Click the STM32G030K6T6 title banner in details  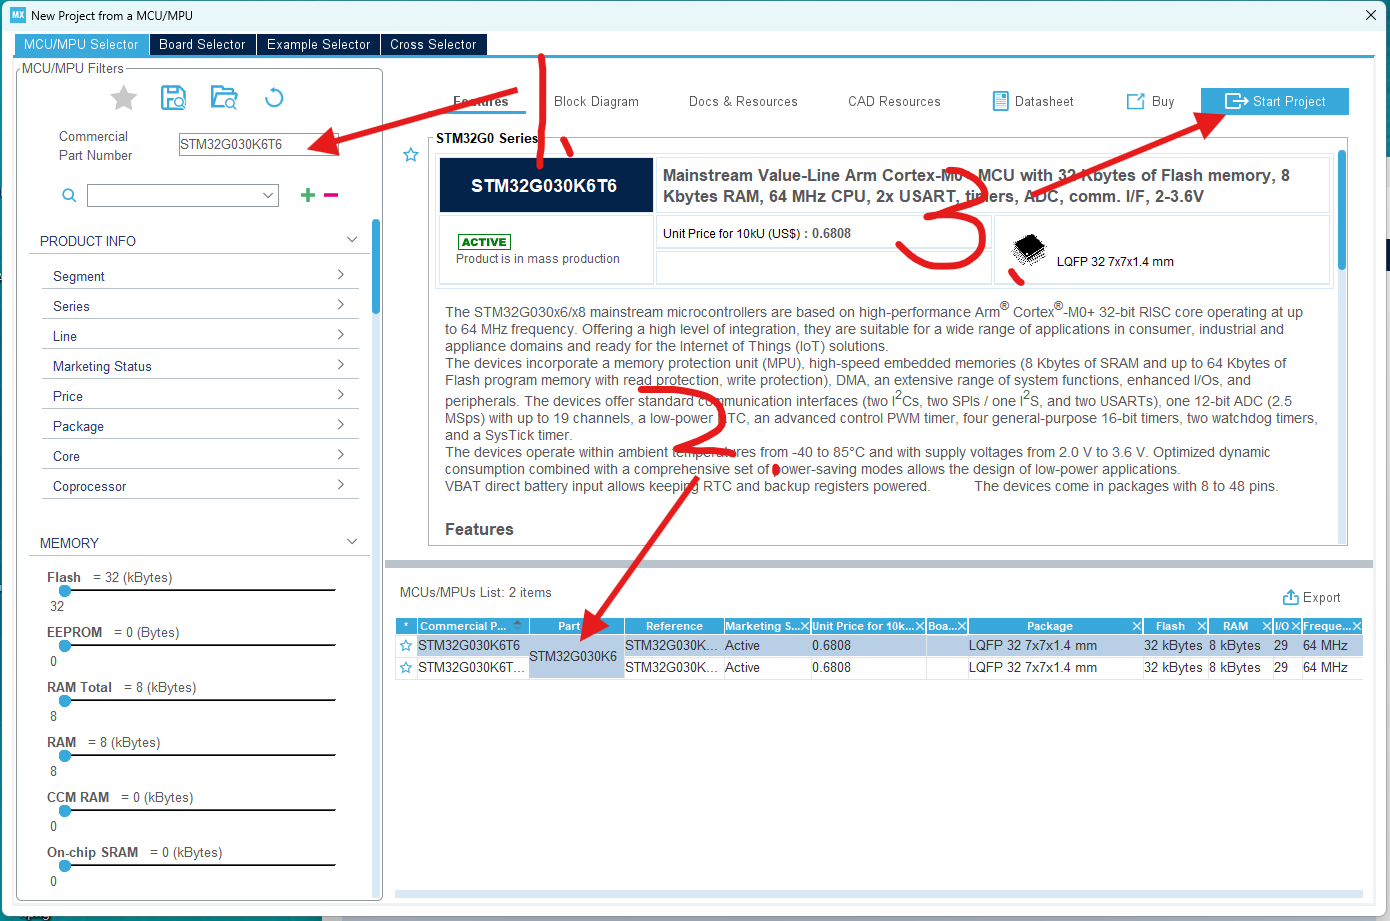click(x=546, y=185)
